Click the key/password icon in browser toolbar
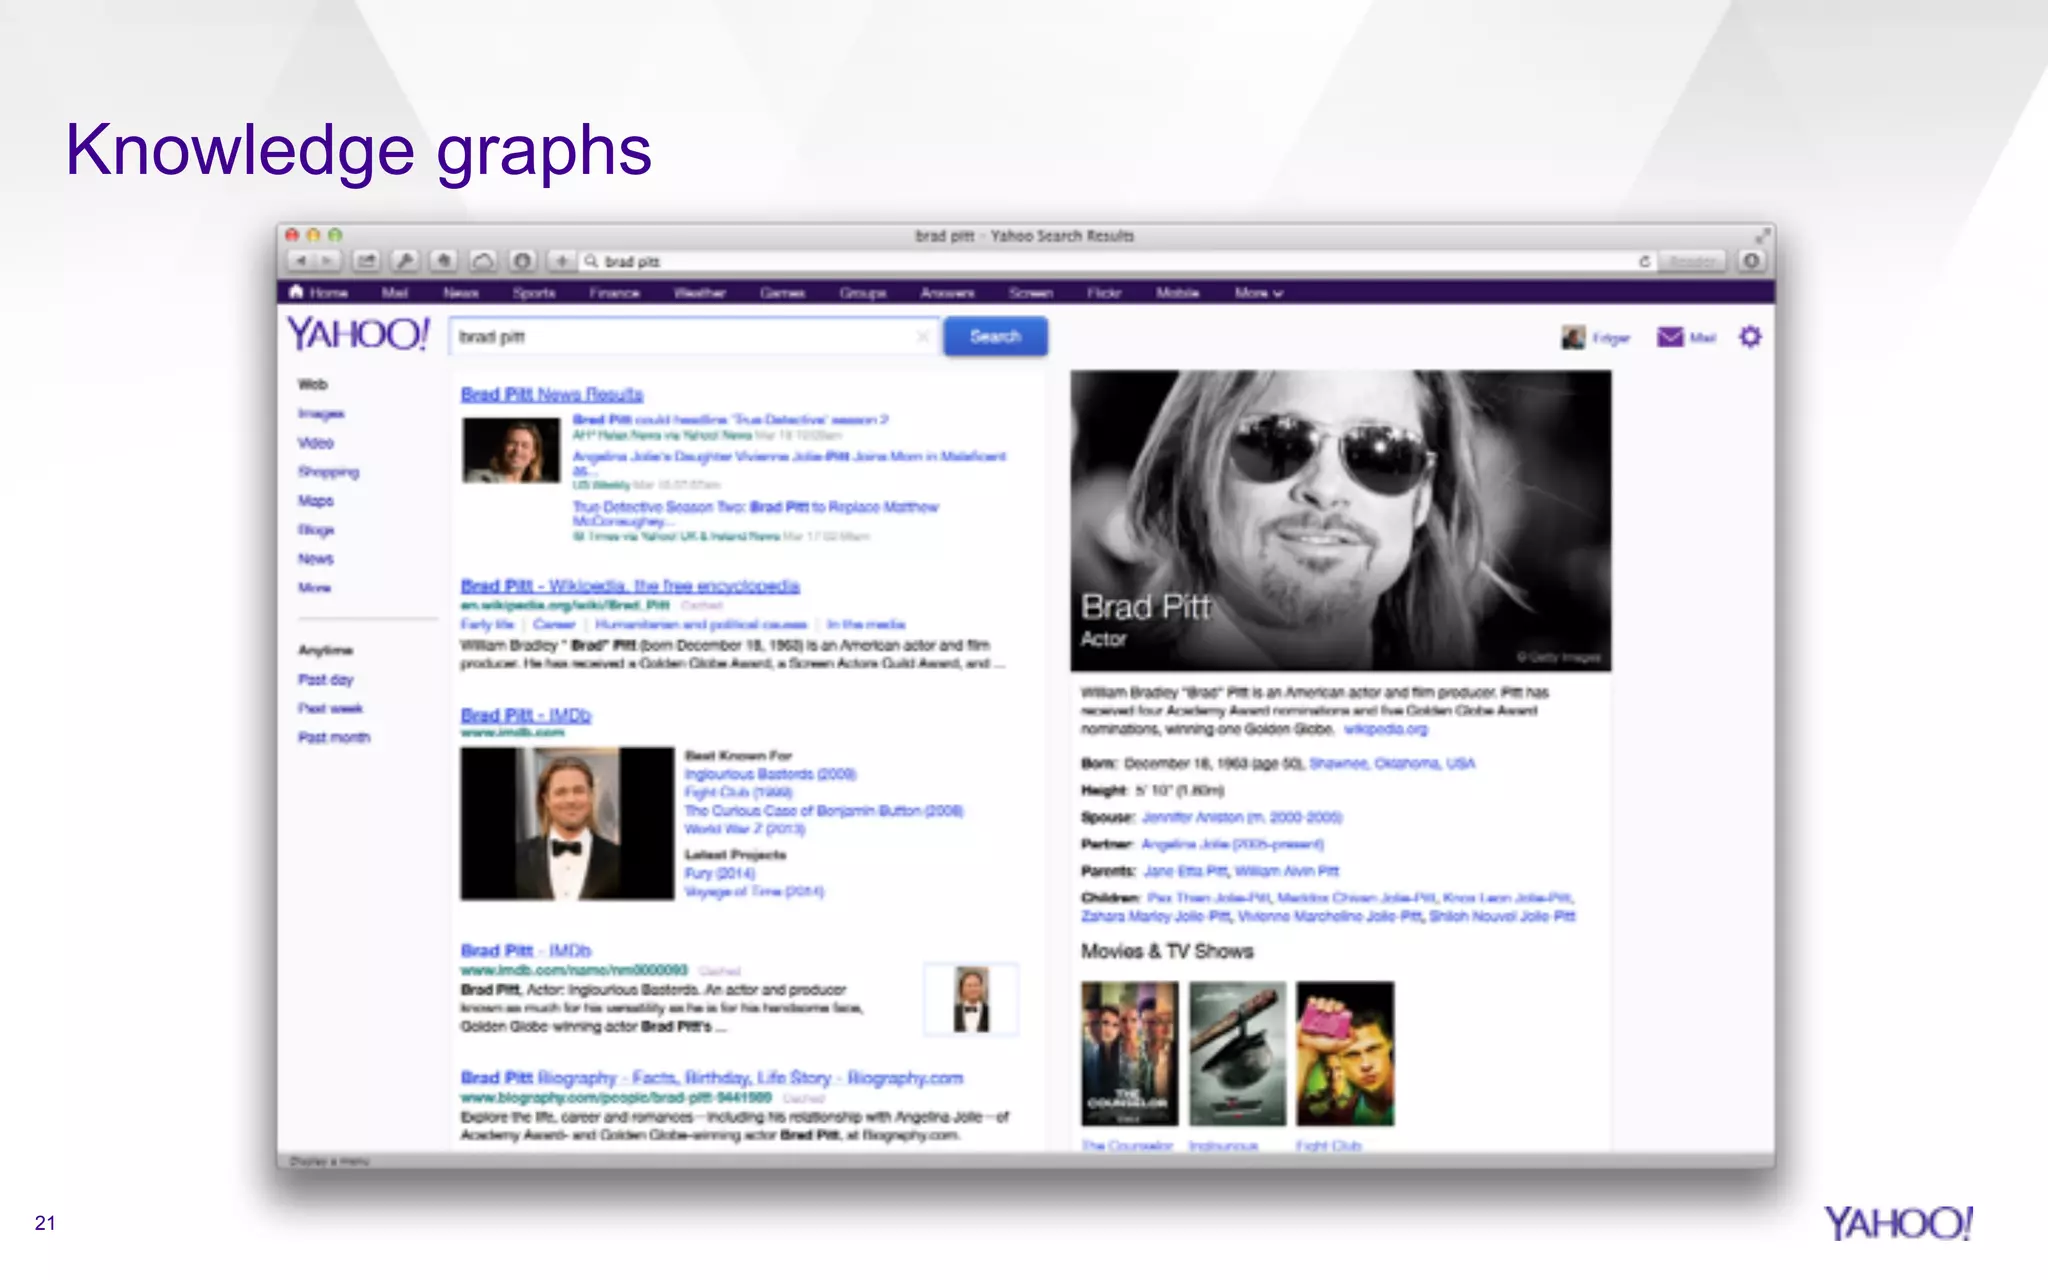2048x1280 pixels. point(405,261)
